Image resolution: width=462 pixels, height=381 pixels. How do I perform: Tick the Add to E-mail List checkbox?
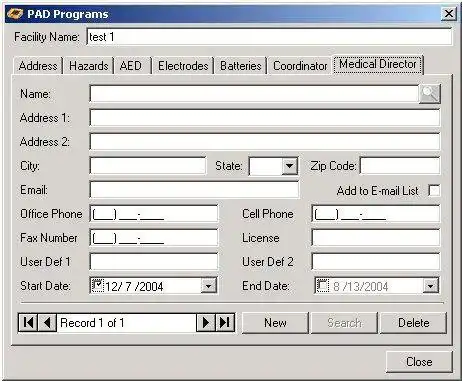(x=434, y=190)
